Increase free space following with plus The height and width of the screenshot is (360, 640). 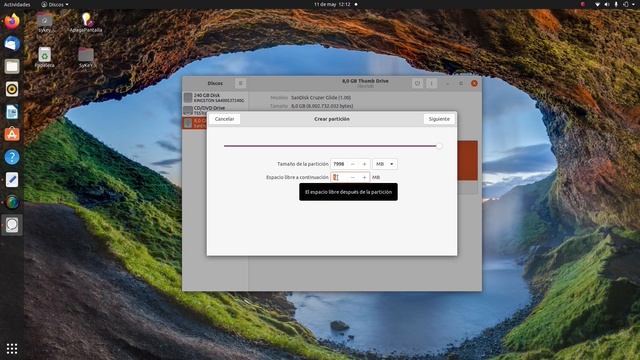coord(364,177)
